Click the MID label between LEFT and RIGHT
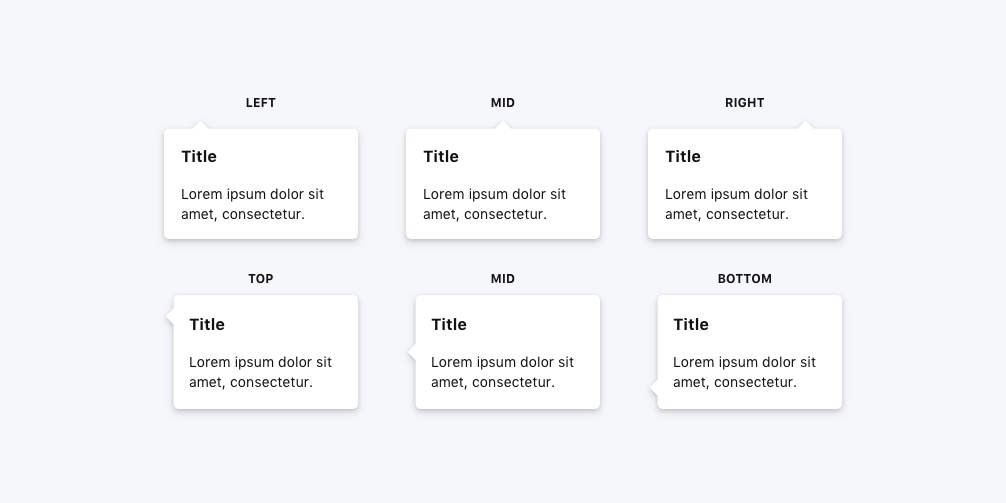 pos(503,103)
